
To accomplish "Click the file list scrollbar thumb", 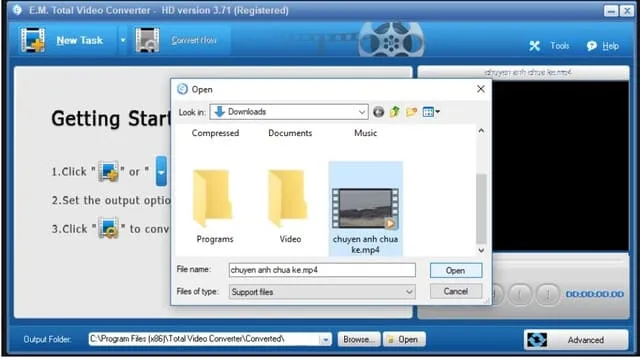I will [481, 209].
